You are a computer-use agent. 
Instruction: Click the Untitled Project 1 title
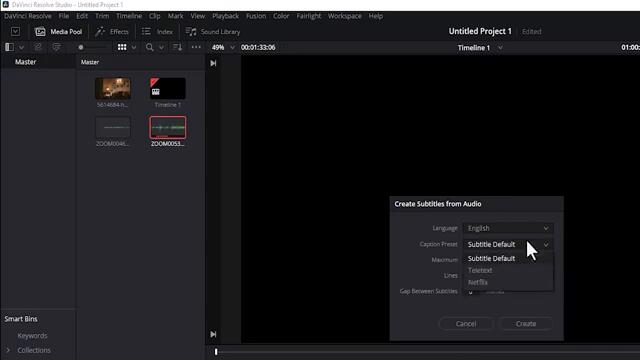tap(480, 31)
